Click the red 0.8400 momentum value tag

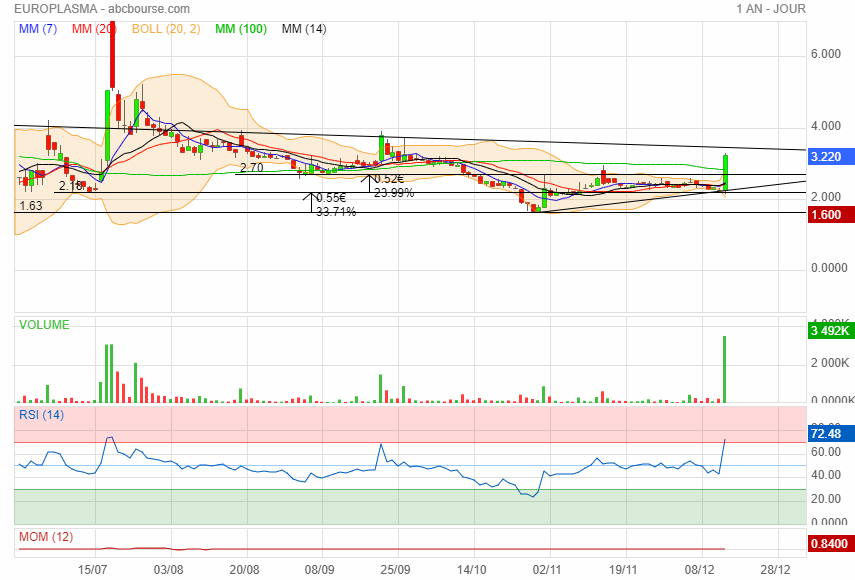click(831, 543)
